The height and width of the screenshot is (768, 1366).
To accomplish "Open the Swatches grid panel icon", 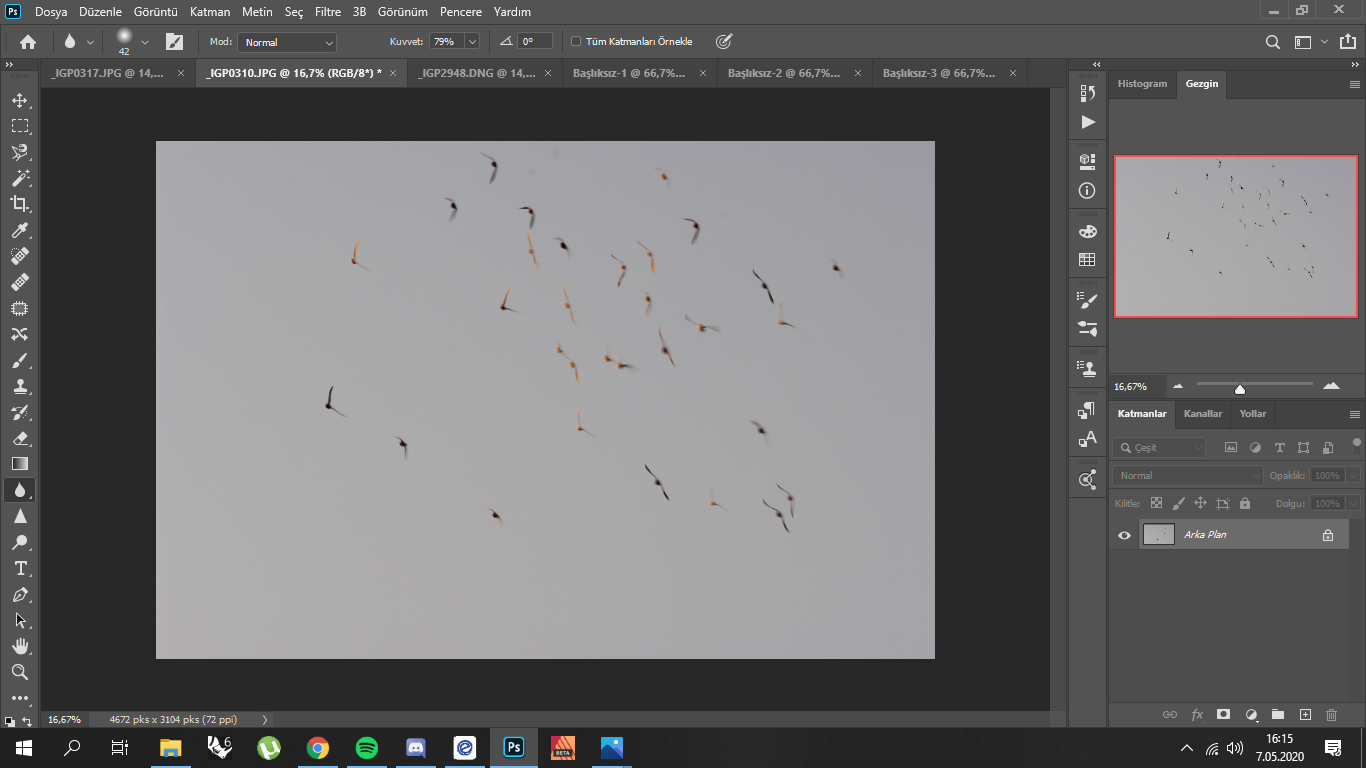I will click(1088, 260).
